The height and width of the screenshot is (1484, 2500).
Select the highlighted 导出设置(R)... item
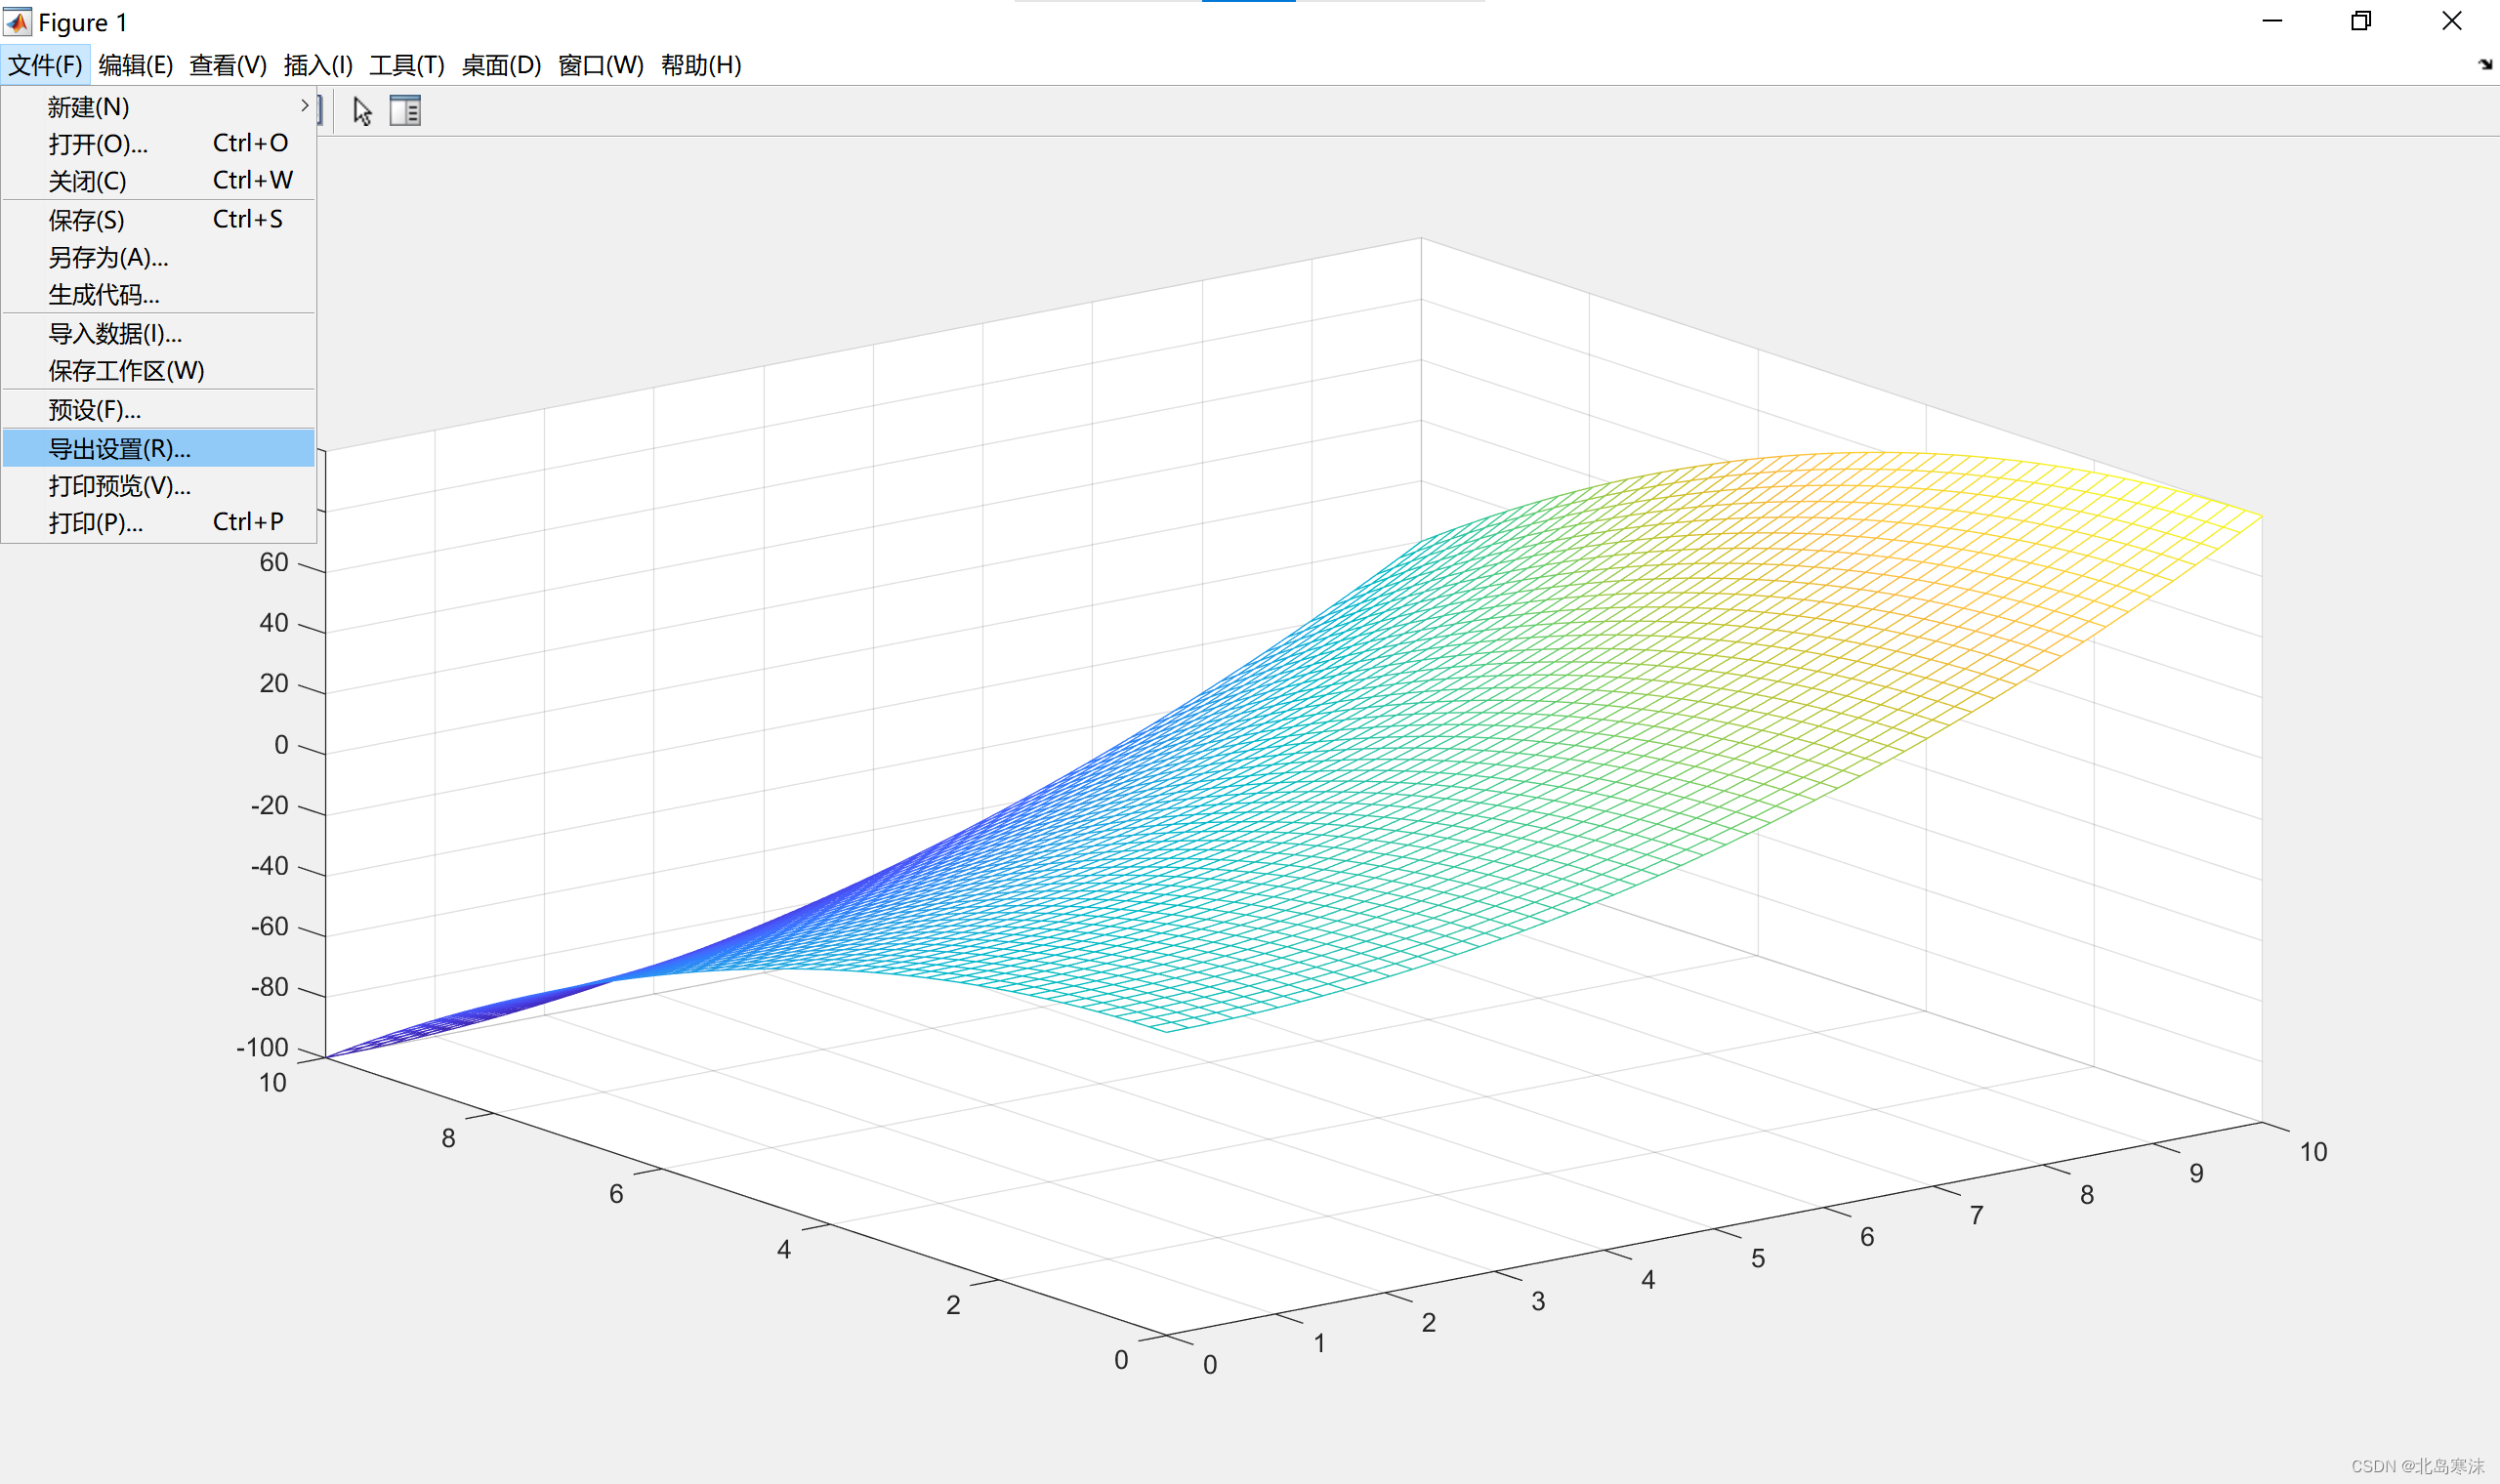click(x=119, y=449)
